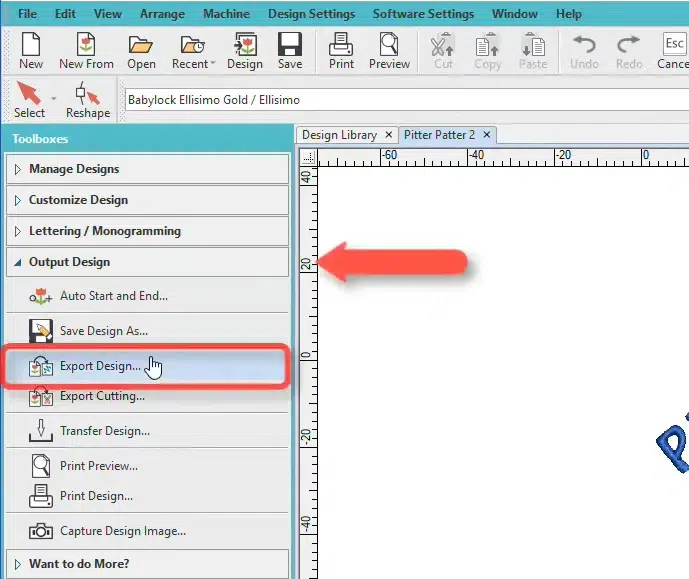
Task: Open the Edit menu
Action: click(x=65, y=14)
